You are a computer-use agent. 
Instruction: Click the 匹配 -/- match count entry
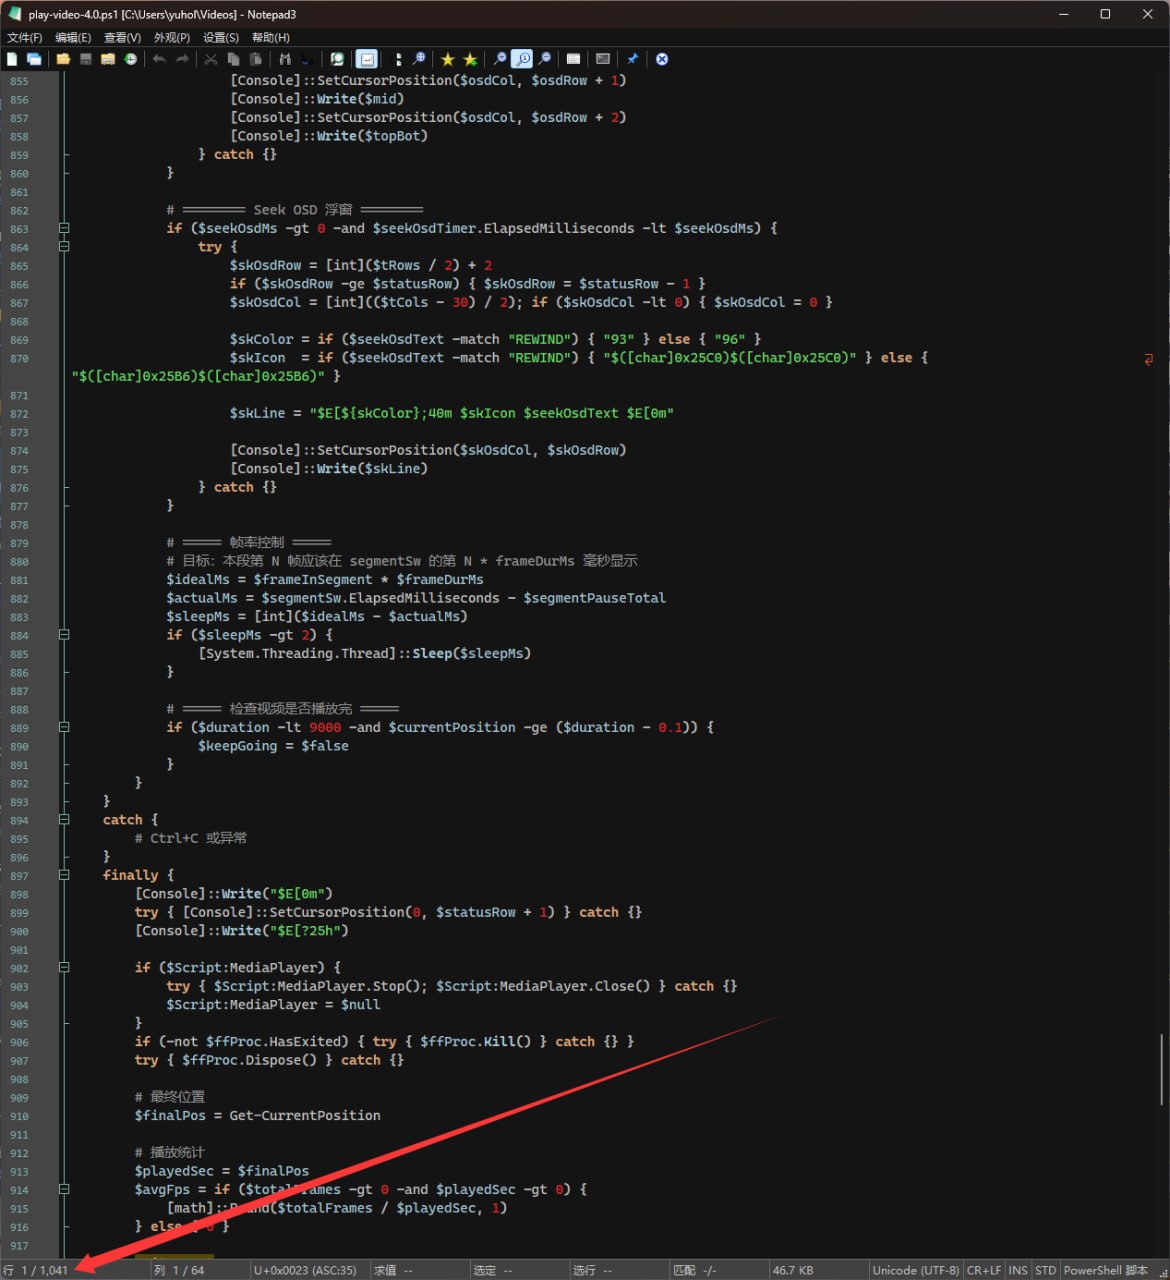(695, 1270)
